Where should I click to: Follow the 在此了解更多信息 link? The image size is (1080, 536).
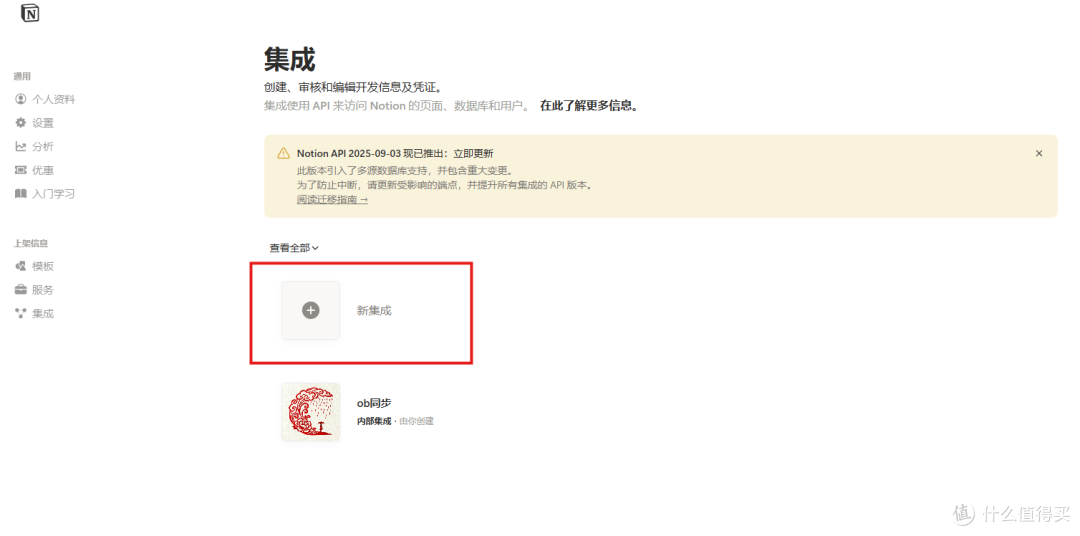pyautogui.click(x=589, y=106)
